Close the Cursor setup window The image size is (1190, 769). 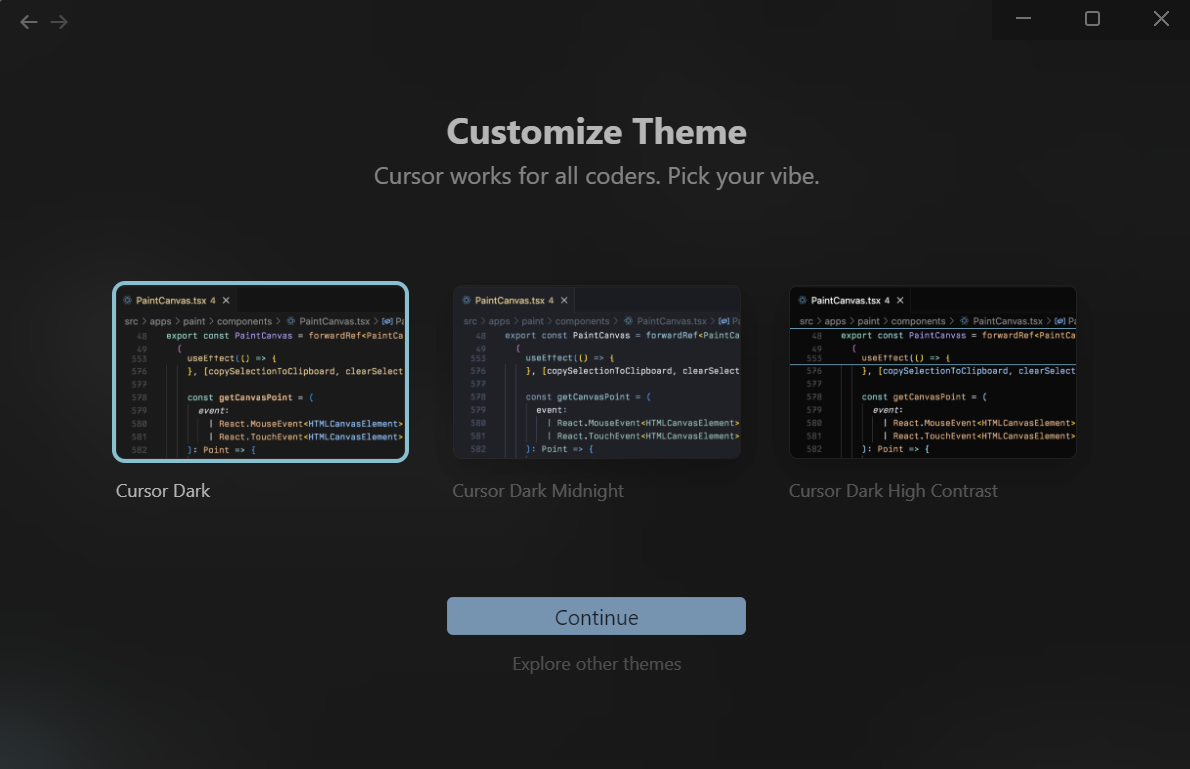[1161, 19]
